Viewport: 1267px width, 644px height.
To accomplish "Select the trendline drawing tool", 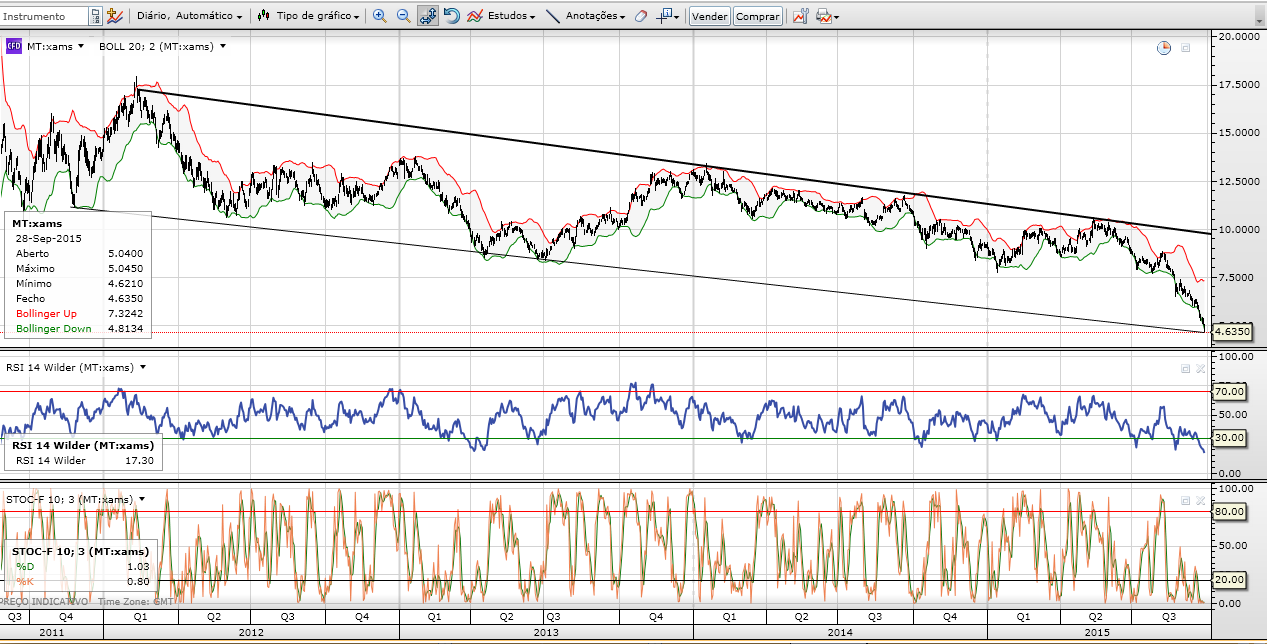I will pos(553,17).
